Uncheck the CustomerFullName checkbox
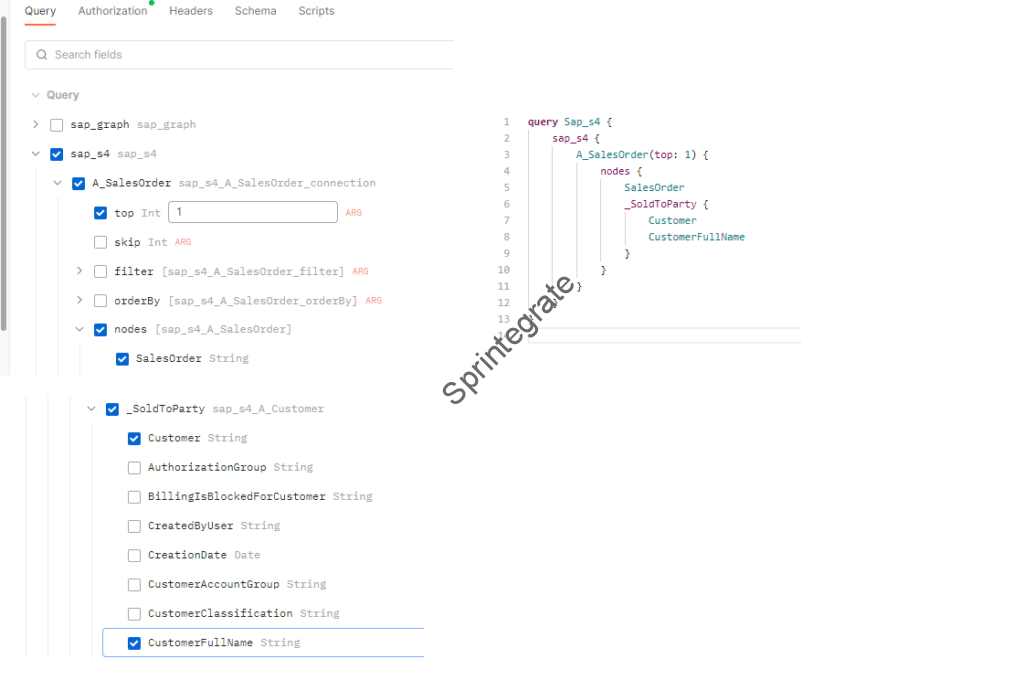 pyautogui.click(x=134, y=643)
